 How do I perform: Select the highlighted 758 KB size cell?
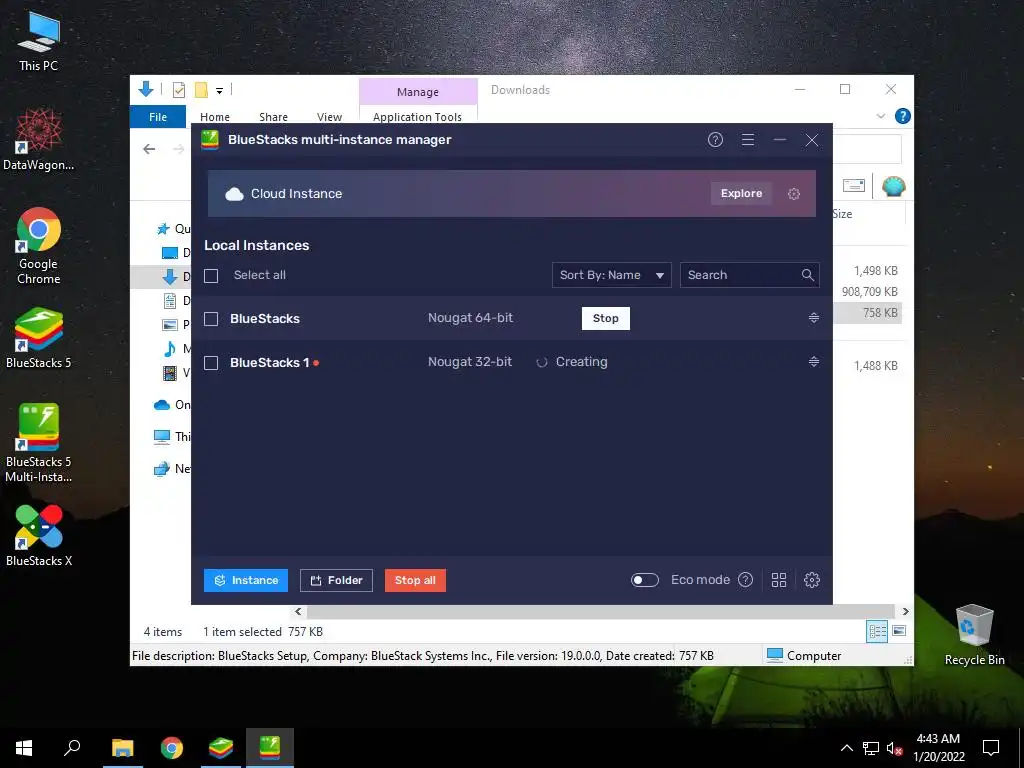coord(880,313)
